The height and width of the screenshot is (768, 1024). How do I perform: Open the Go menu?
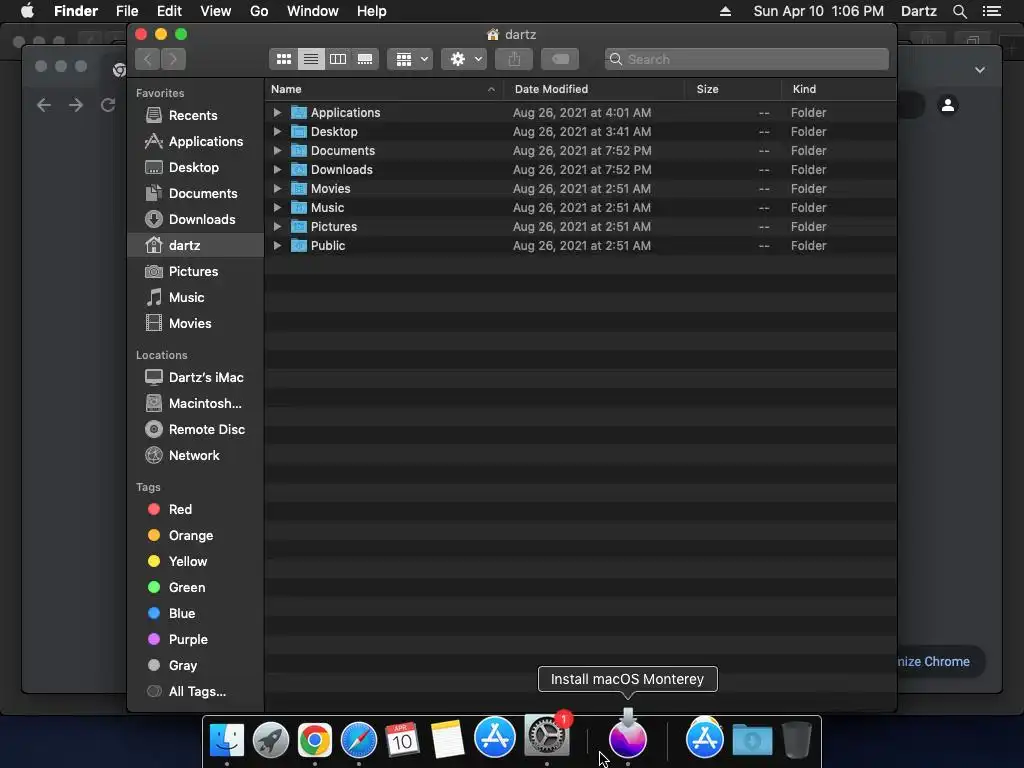[x=259, y=11]
